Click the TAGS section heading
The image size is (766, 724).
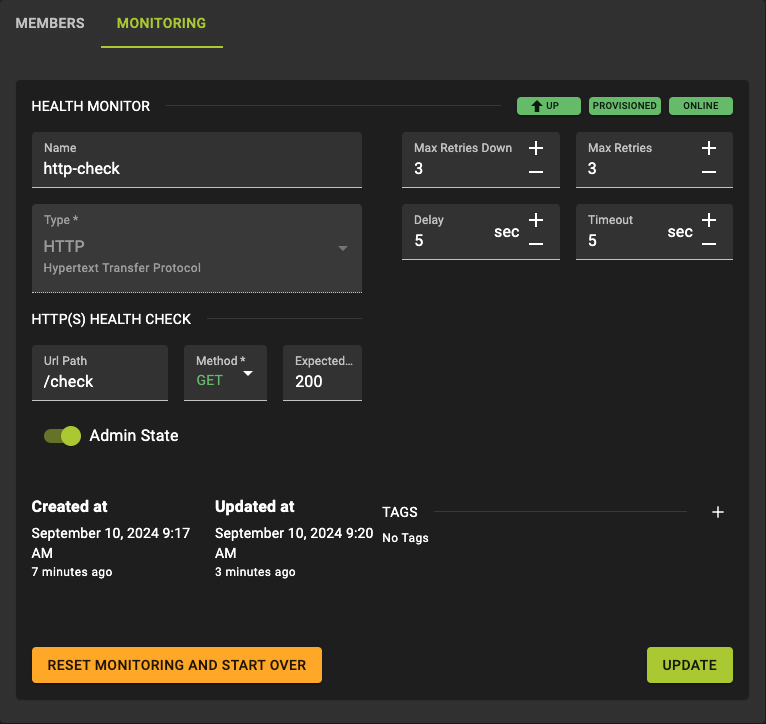coord(400,512)
